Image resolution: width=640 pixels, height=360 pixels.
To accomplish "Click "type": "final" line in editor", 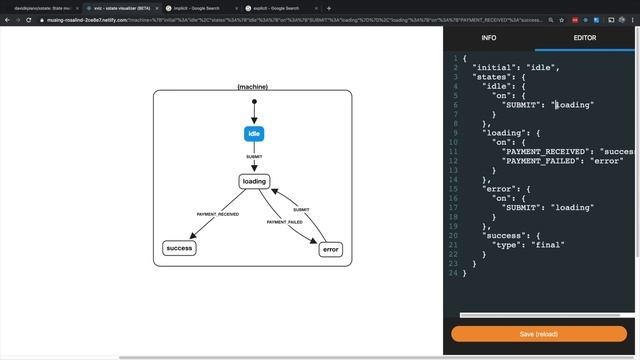I will (528, 245).
